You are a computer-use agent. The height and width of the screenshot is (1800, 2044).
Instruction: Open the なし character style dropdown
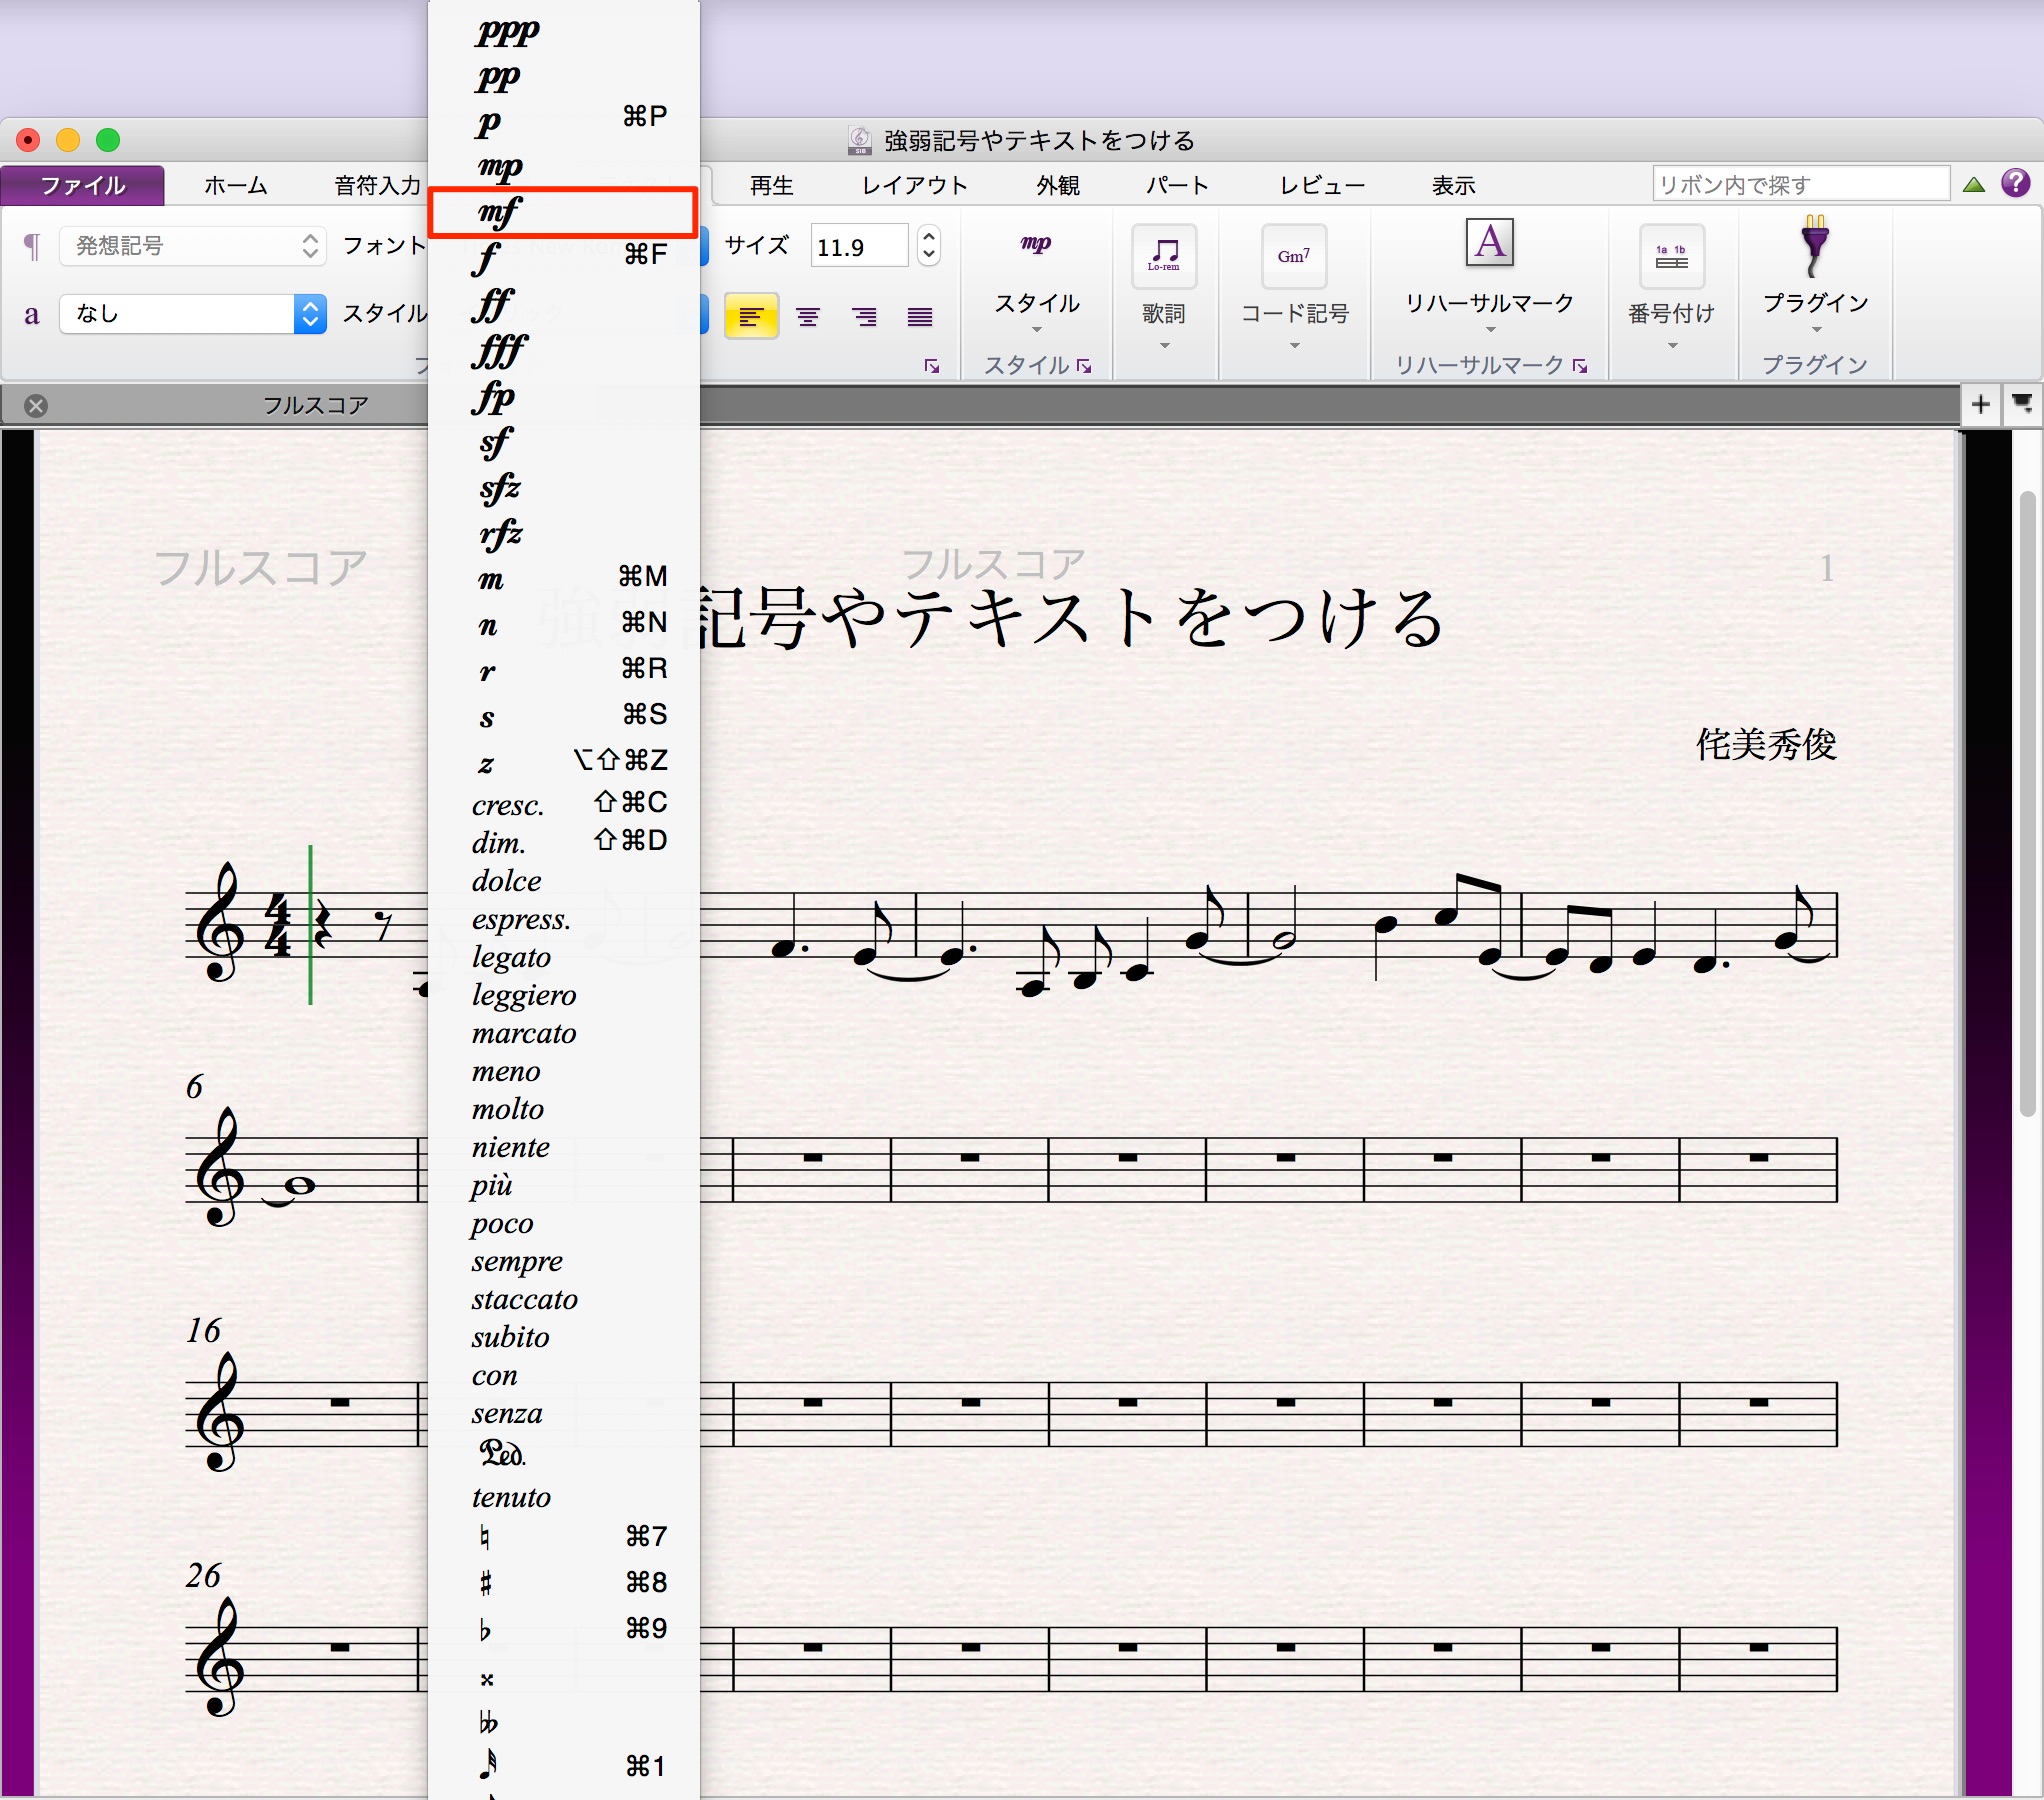pyautogui.click(x=193, y=314)
